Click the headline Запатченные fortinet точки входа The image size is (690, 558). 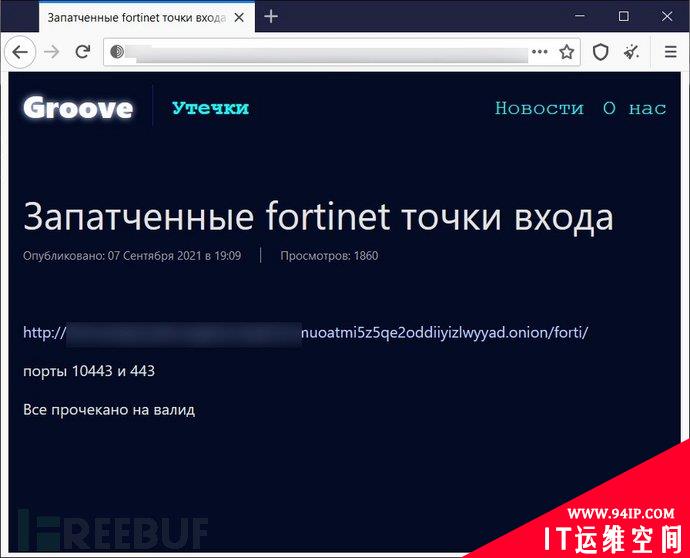[x=318, y=217]
